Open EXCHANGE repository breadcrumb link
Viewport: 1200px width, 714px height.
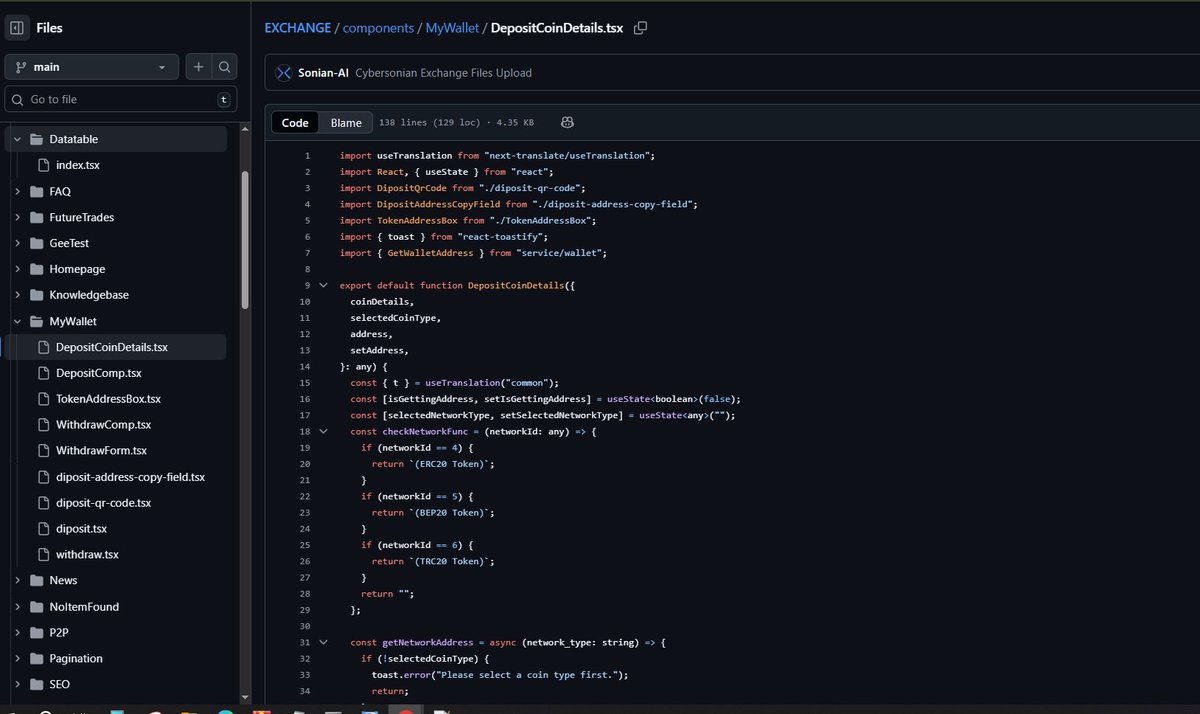pyautogui.click(x=297, y=28)
